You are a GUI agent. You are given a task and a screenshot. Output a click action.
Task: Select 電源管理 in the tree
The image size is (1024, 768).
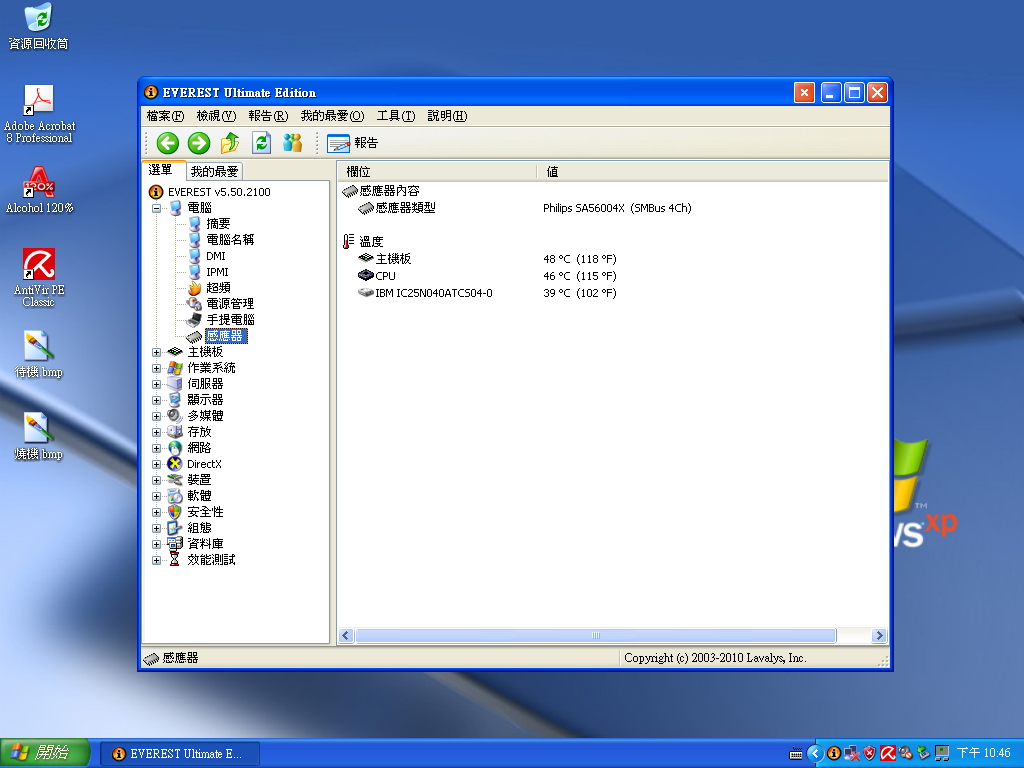click(x=229, y=304)
